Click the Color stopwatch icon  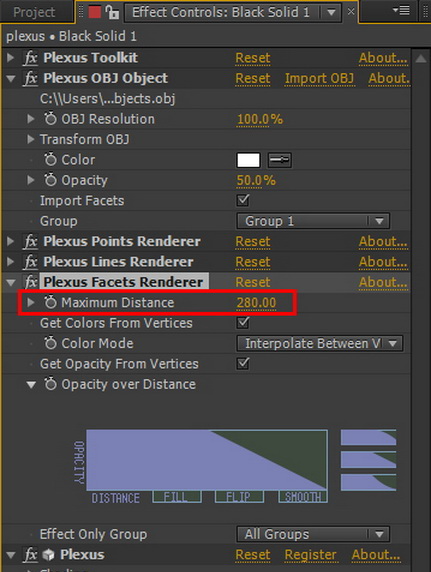point(50,160)
